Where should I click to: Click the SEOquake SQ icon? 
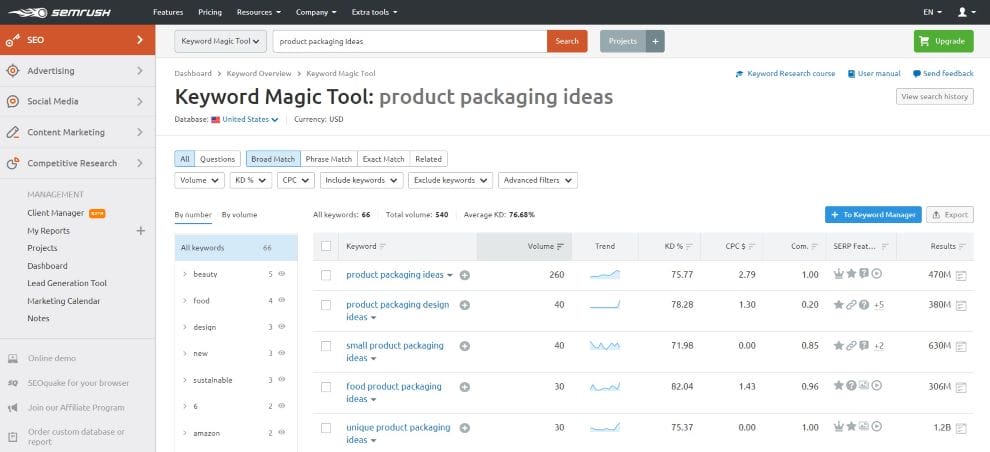click(x=13, y=383)
